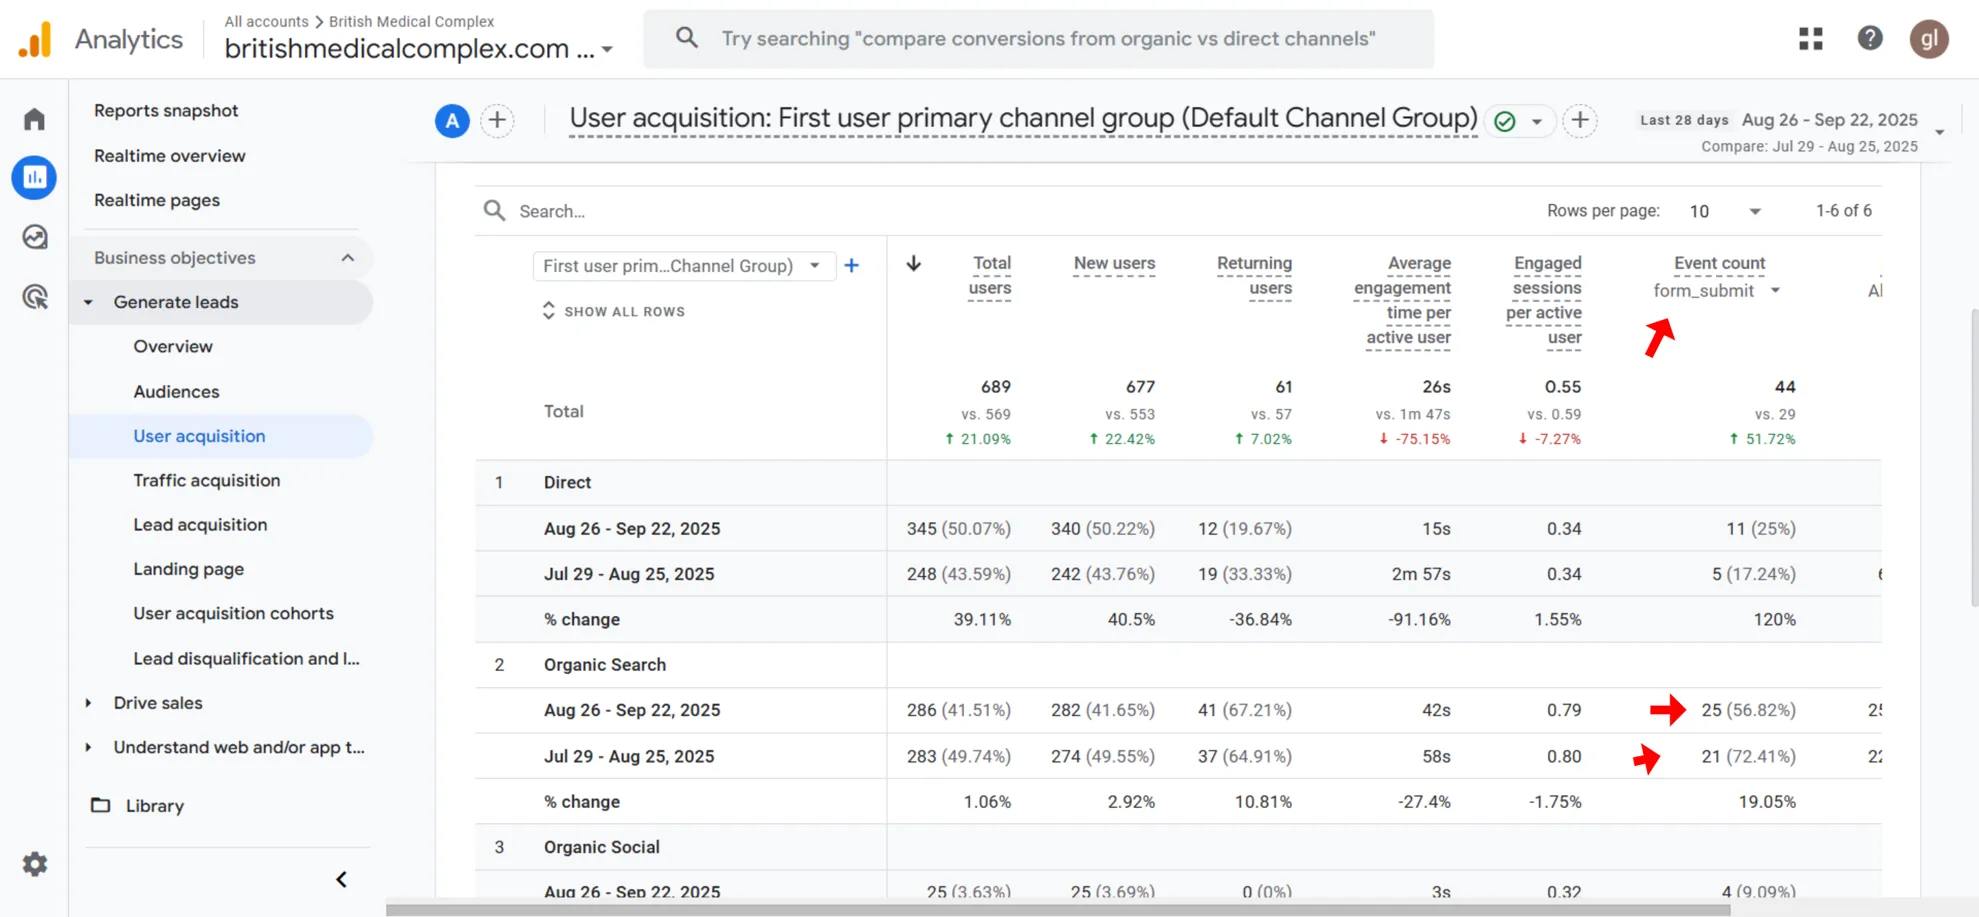Open the Lead acquisition report
1979x917 pixels.
[x=200, y=525]
